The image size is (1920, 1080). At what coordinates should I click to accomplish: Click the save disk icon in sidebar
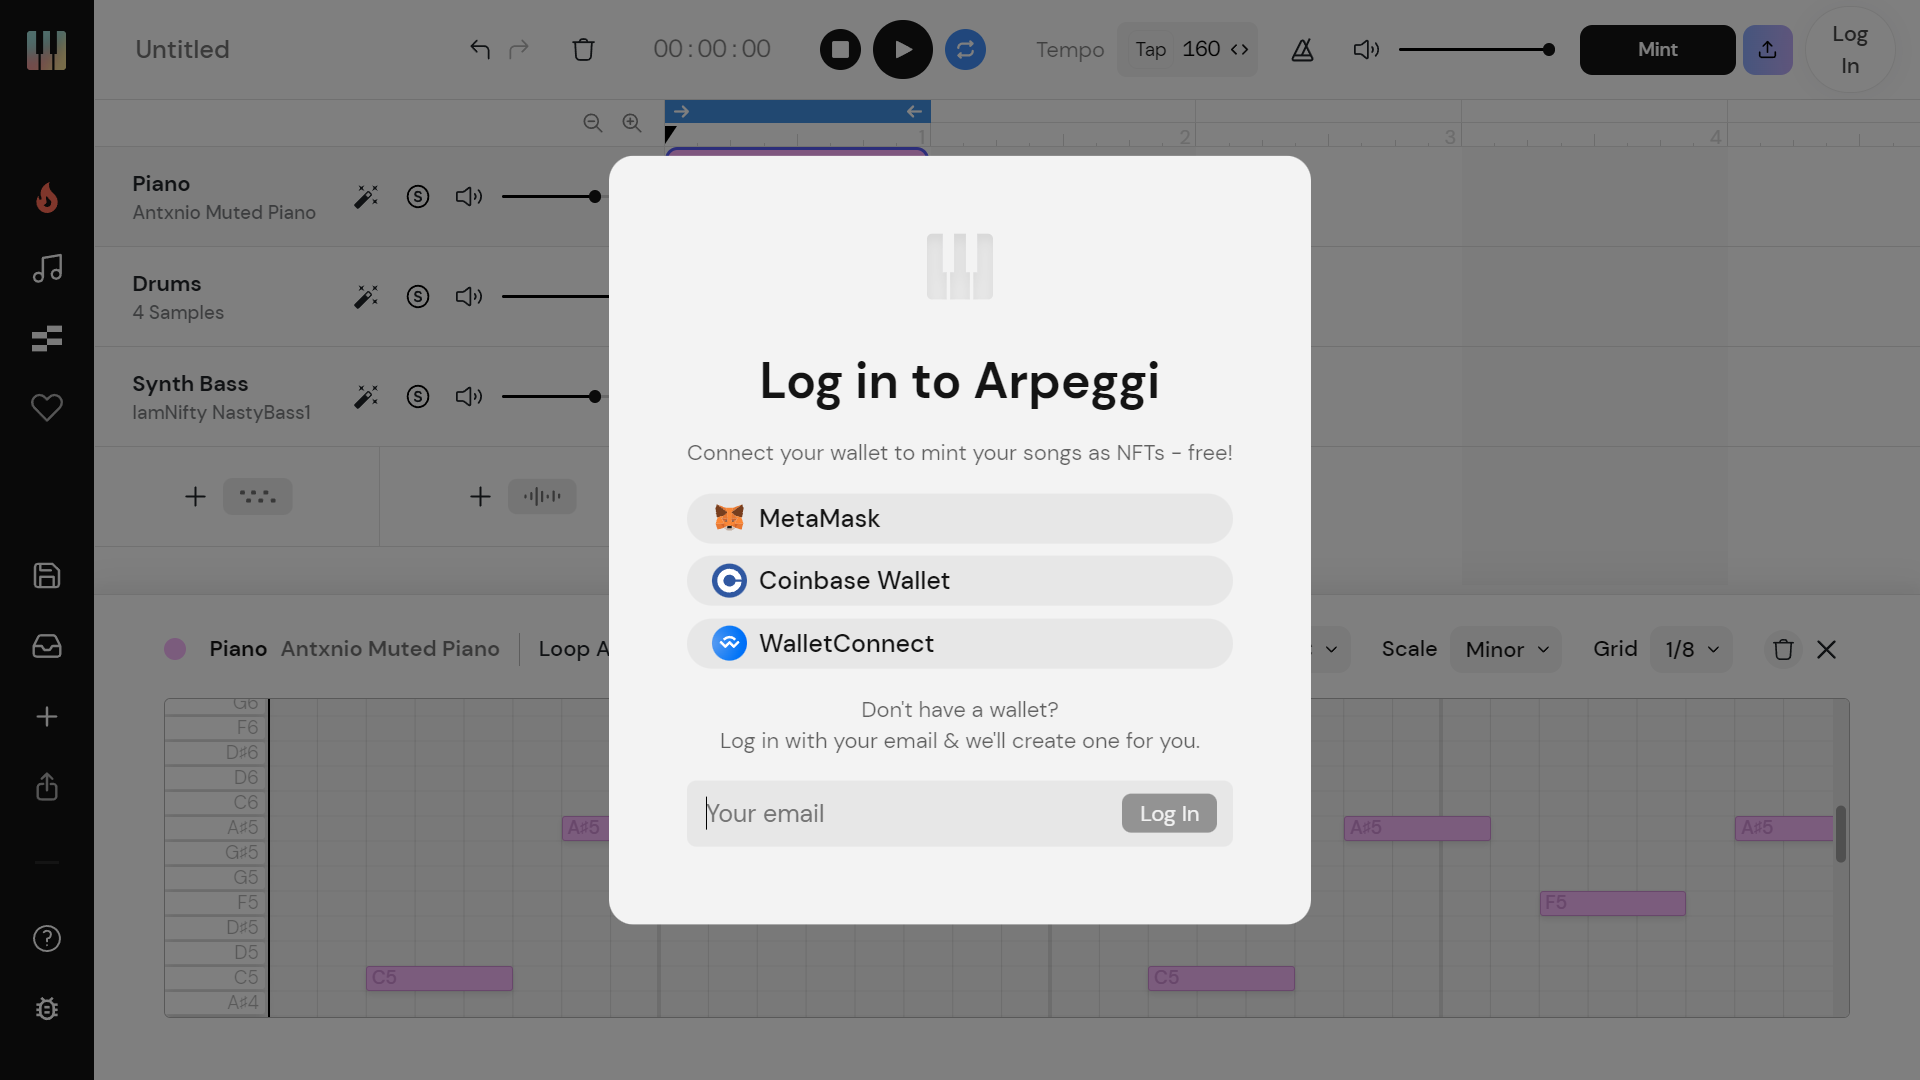[47, 576]
